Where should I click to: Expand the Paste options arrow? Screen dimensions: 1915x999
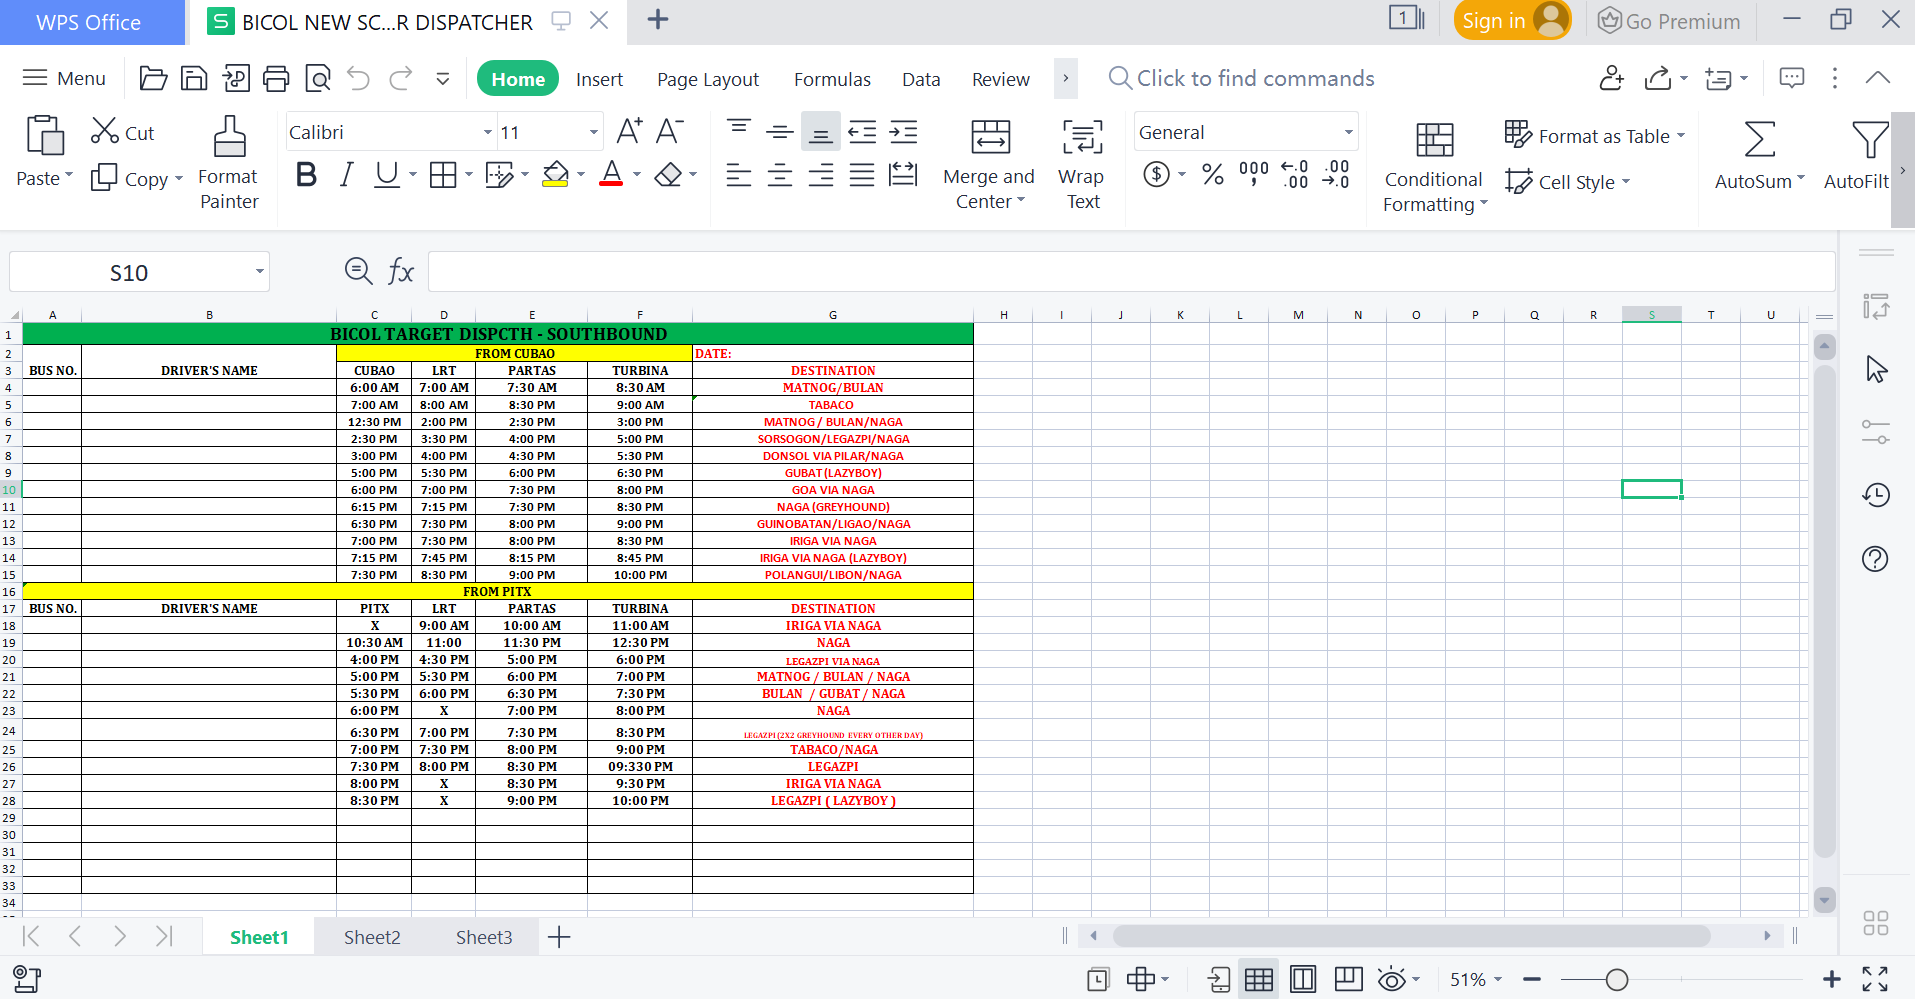pos(69,177)
